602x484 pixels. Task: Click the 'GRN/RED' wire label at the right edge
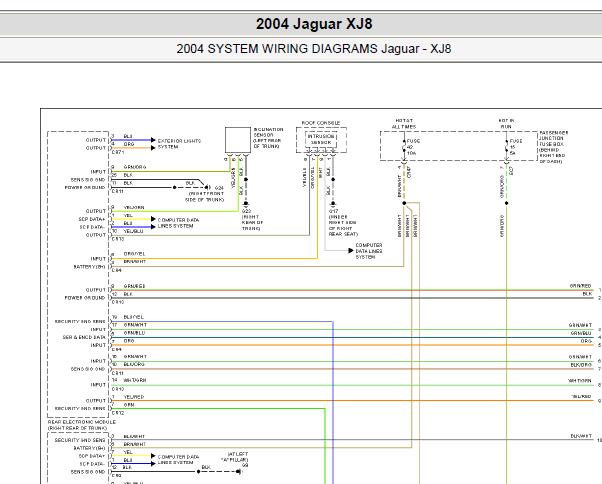[x=580, y=286]
